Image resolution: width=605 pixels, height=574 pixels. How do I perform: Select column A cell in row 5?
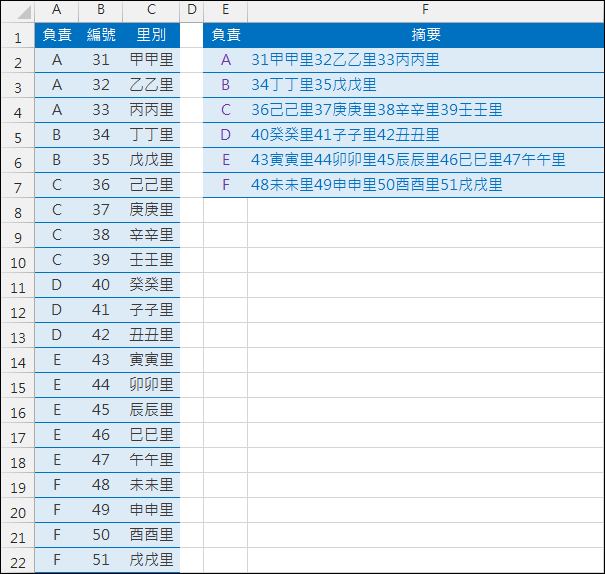pos(57,135)
